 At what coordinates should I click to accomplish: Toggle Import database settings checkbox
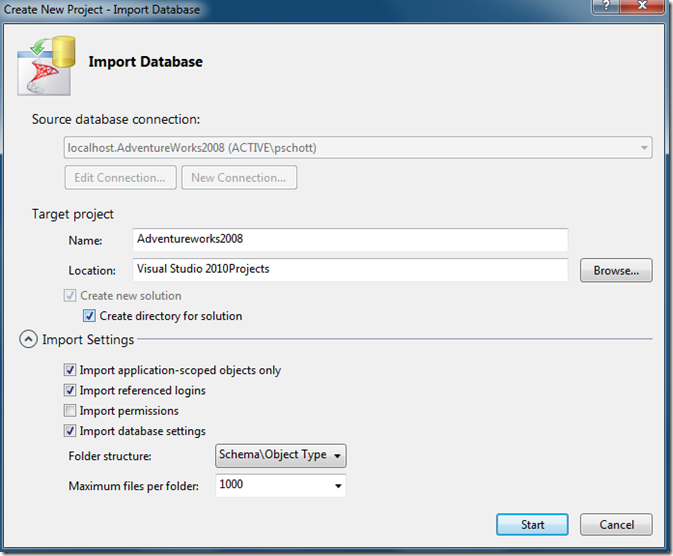pos(70,431)
